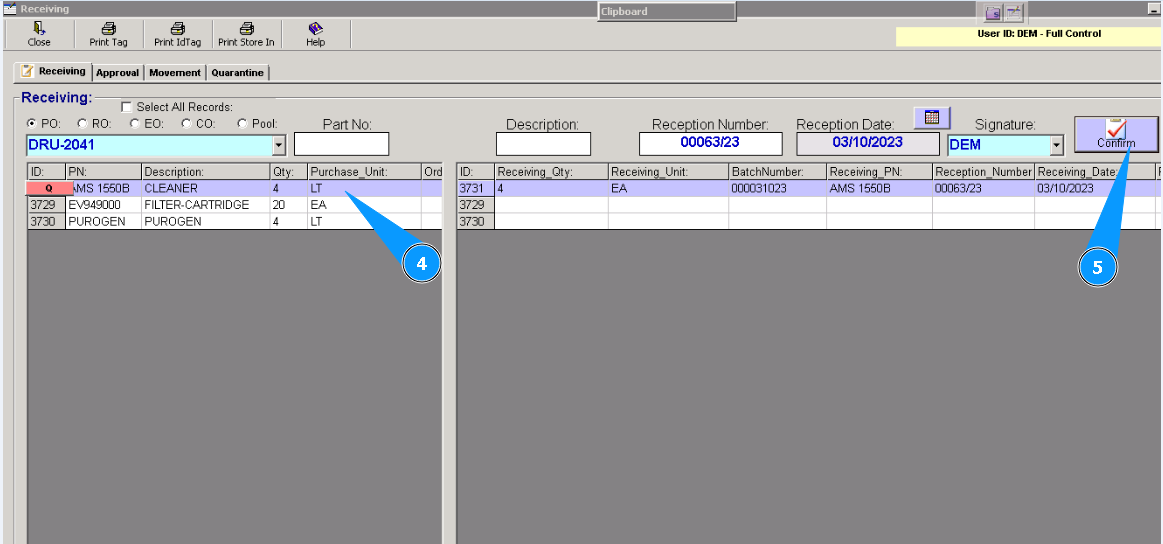Switch to the Approval tab
This screenshot has height=544, width=1163.
click(117, 73)
